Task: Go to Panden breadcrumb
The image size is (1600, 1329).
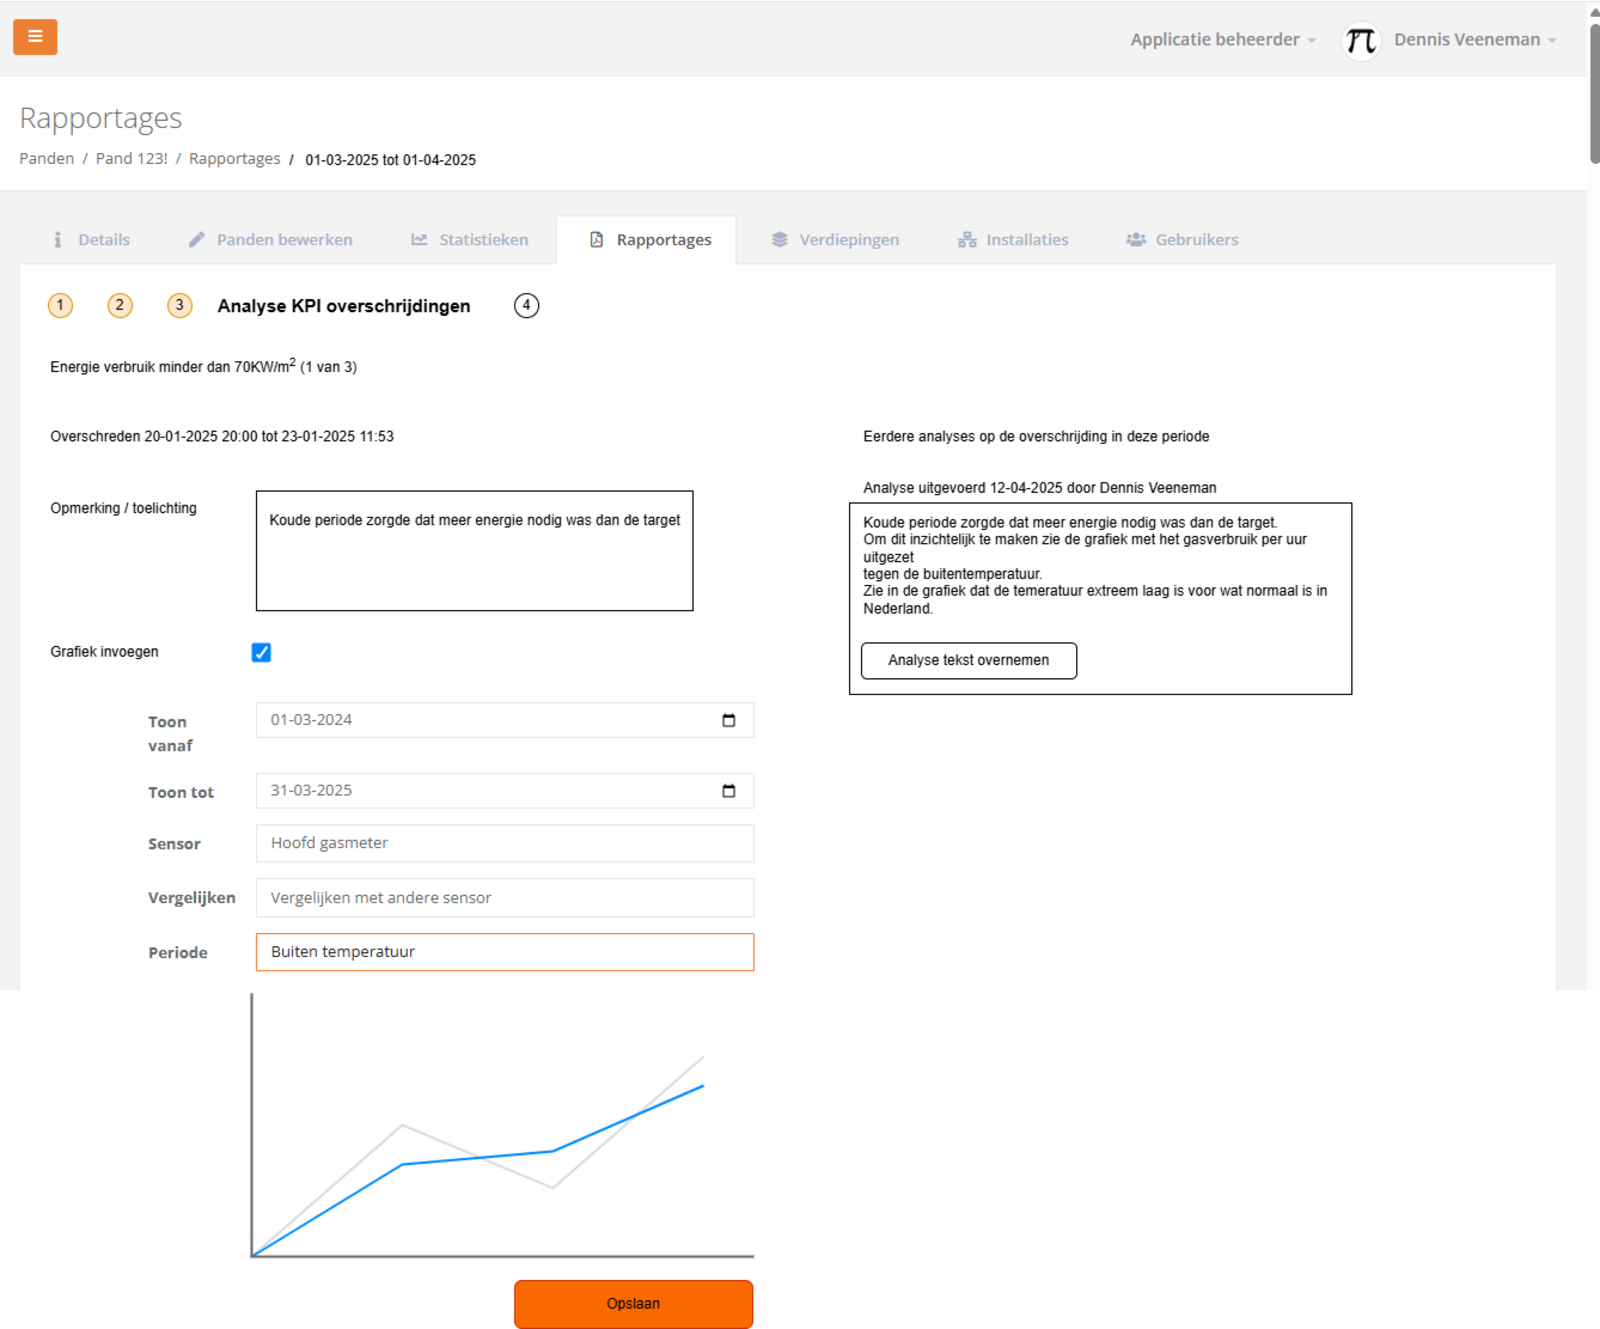Action: [47, 159]
